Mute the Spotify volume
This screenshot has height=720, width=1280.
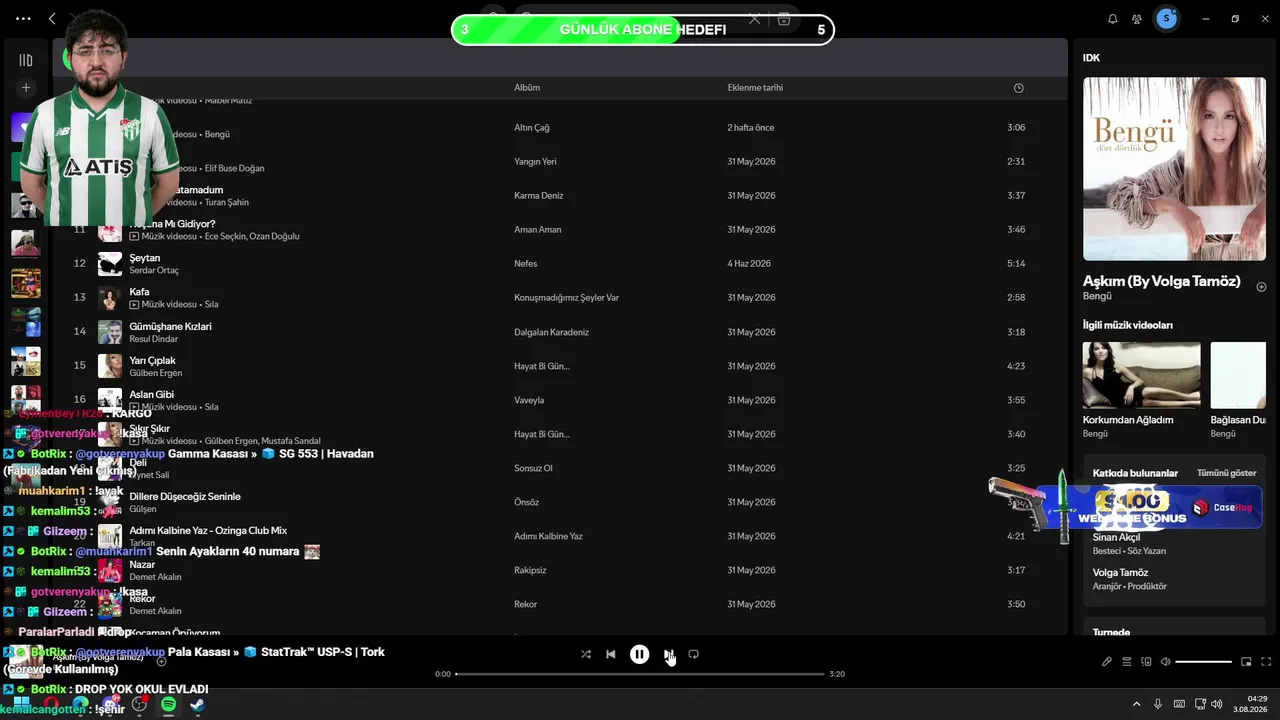(1164, 662)
